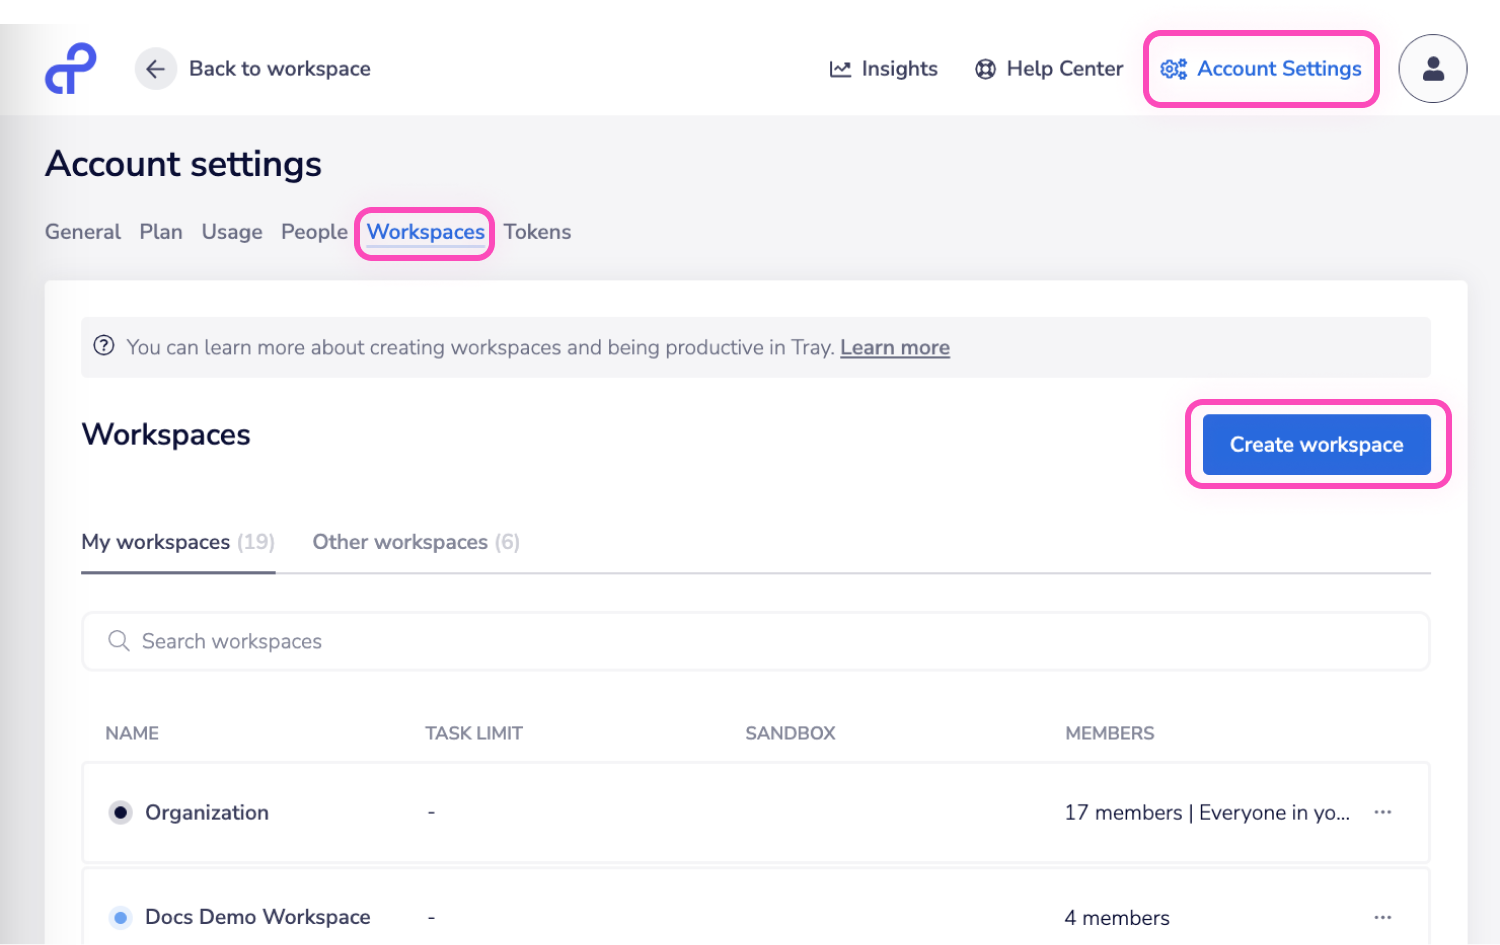The height and width of the screenshot is (945, 1500).
Task: Open the ellipsis menu for Docs Demo Workspace
Action: [x=1383, y=916]
